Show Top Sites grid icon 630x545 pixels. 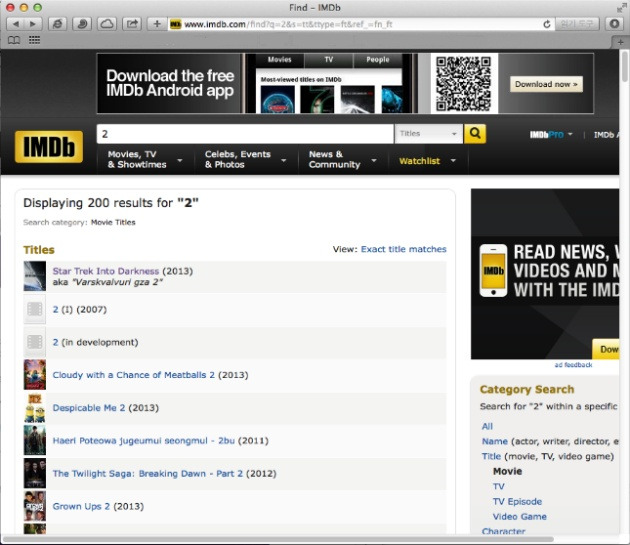[35, 40]
